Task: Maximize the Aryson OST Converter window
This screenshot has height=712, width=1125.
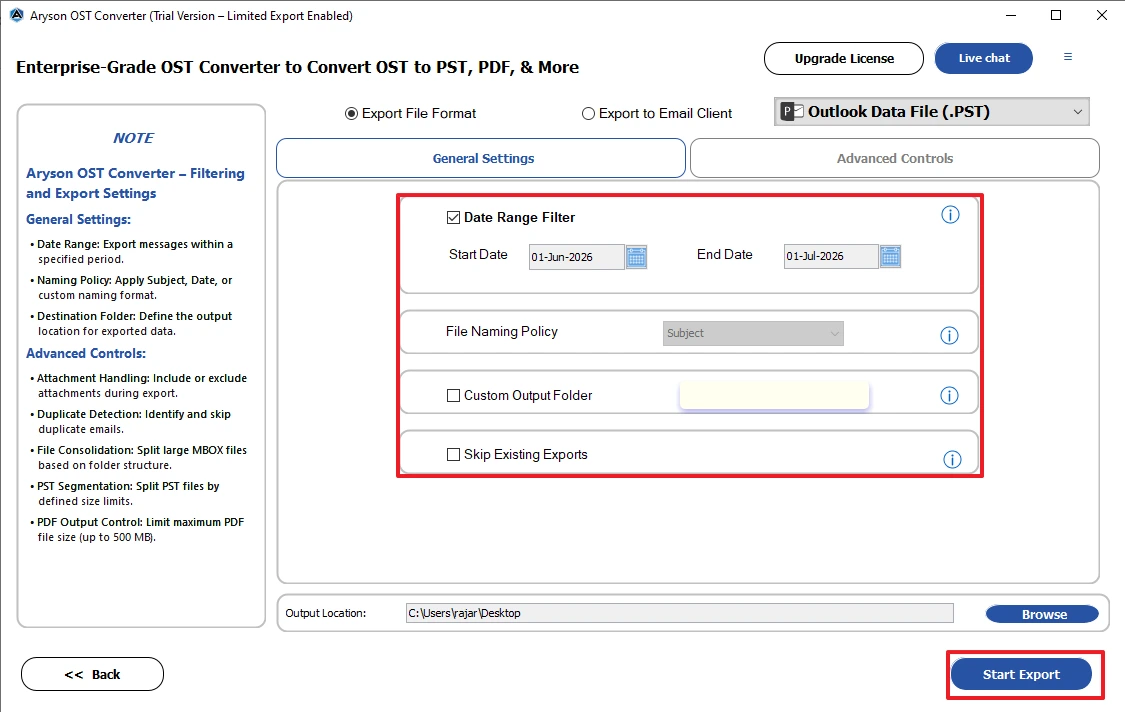Action: click(x=1056, y=15)
